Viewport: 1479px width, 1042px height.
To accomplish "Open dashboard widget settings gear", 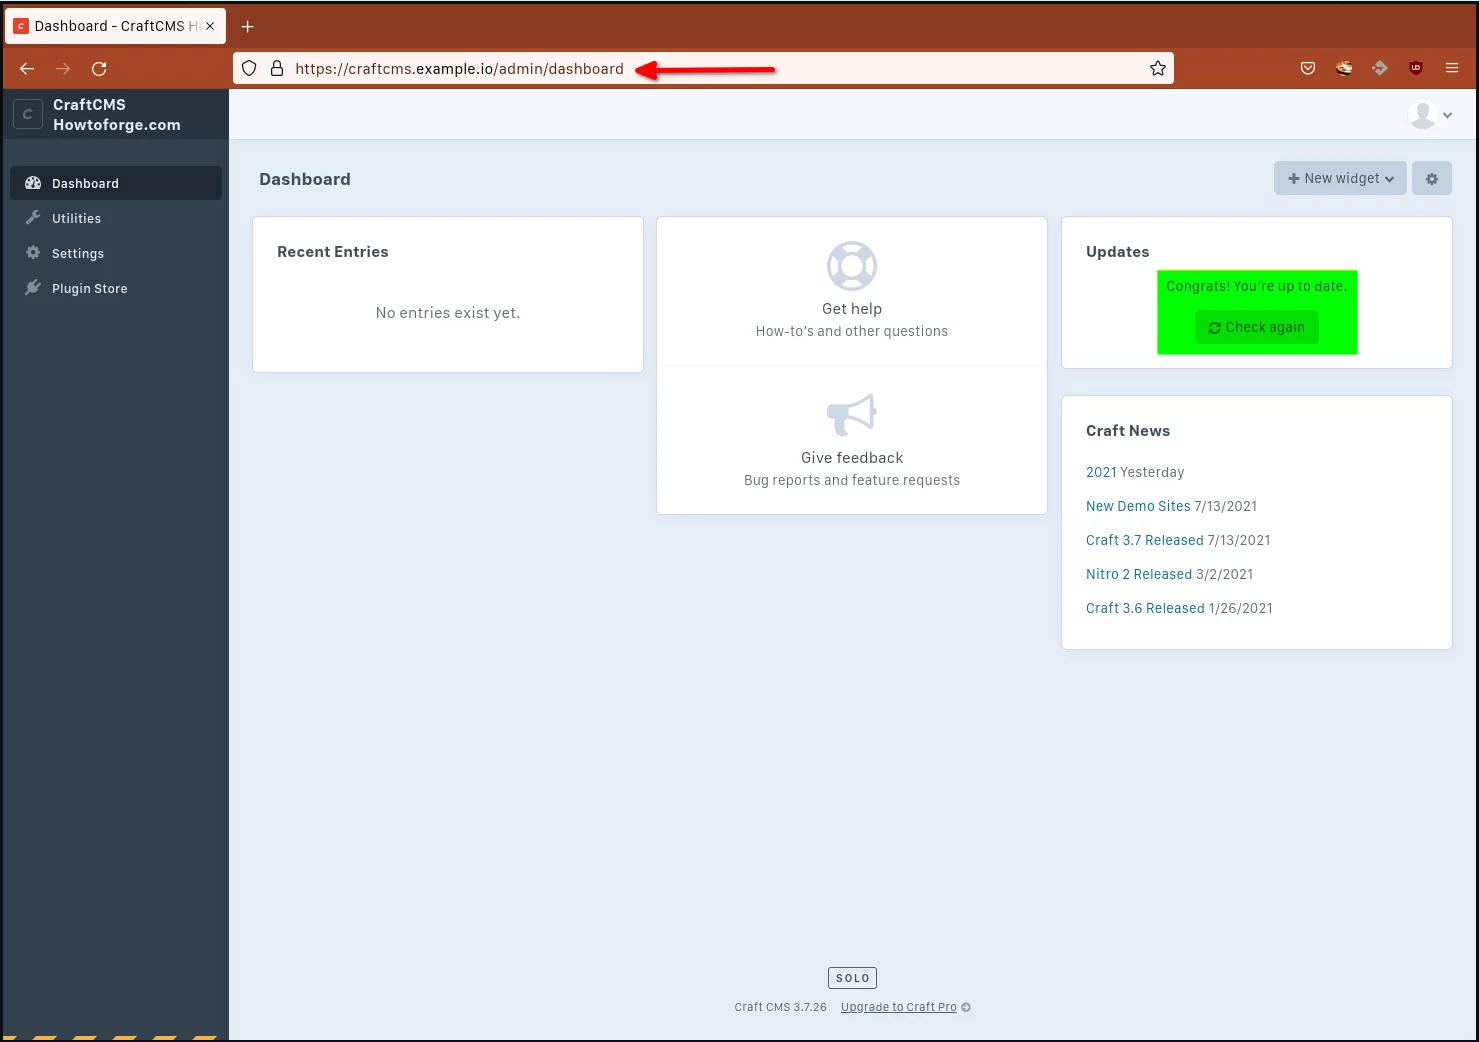I will (x=1432, y=178).
